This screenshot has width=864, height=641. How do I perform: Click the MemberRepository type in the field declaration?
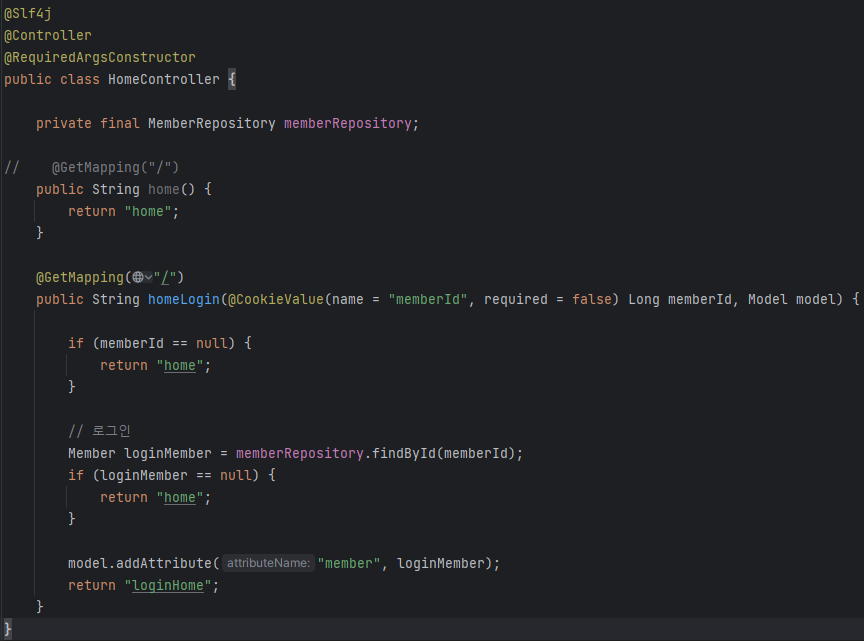coord(212,123)
